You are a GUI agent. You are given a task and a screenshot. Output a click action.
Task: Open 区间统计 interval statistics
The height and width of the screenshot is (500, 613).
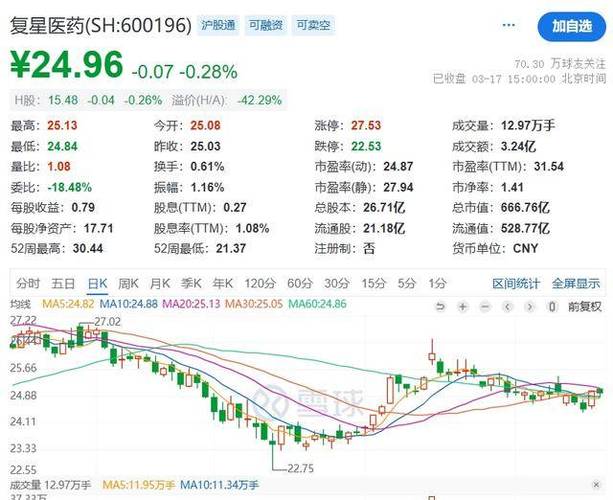[516, 283]
